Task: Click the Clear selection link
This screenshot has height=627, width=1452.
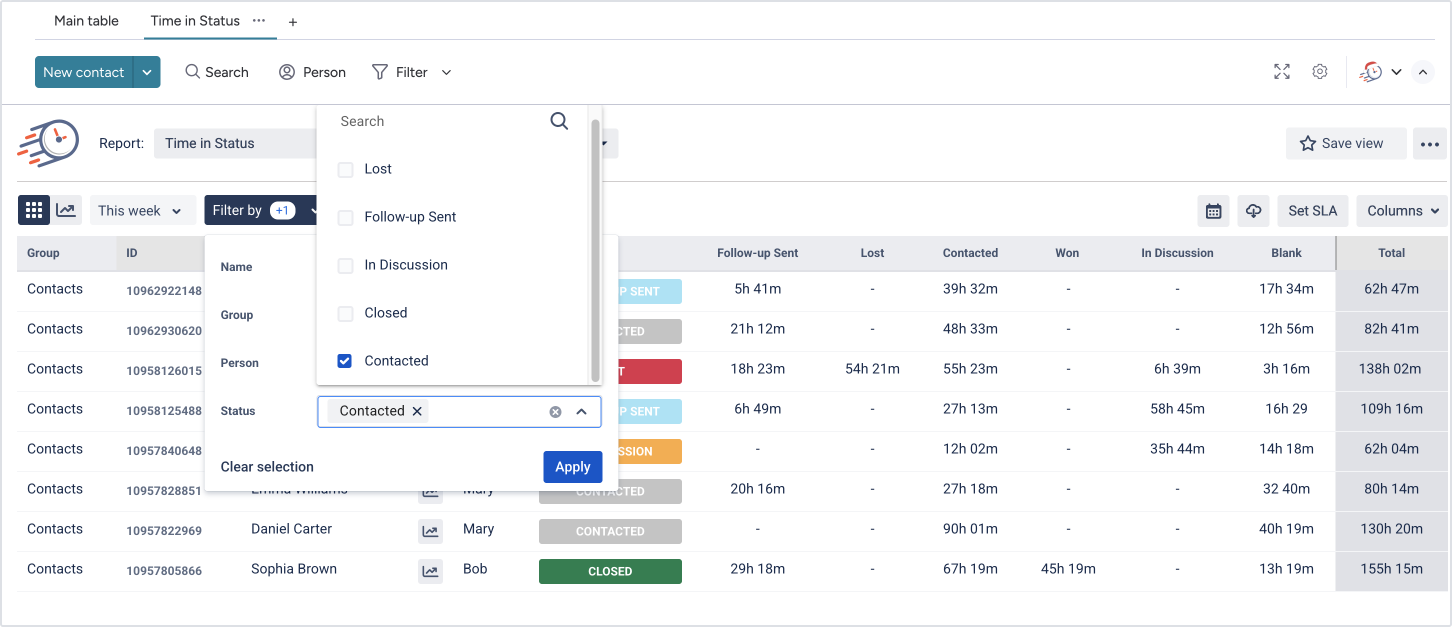Action: tap(267, 467)
